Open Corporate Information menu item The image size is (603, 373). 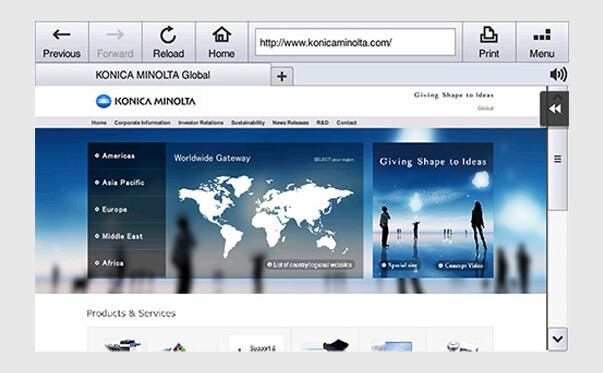coord(142,123)
